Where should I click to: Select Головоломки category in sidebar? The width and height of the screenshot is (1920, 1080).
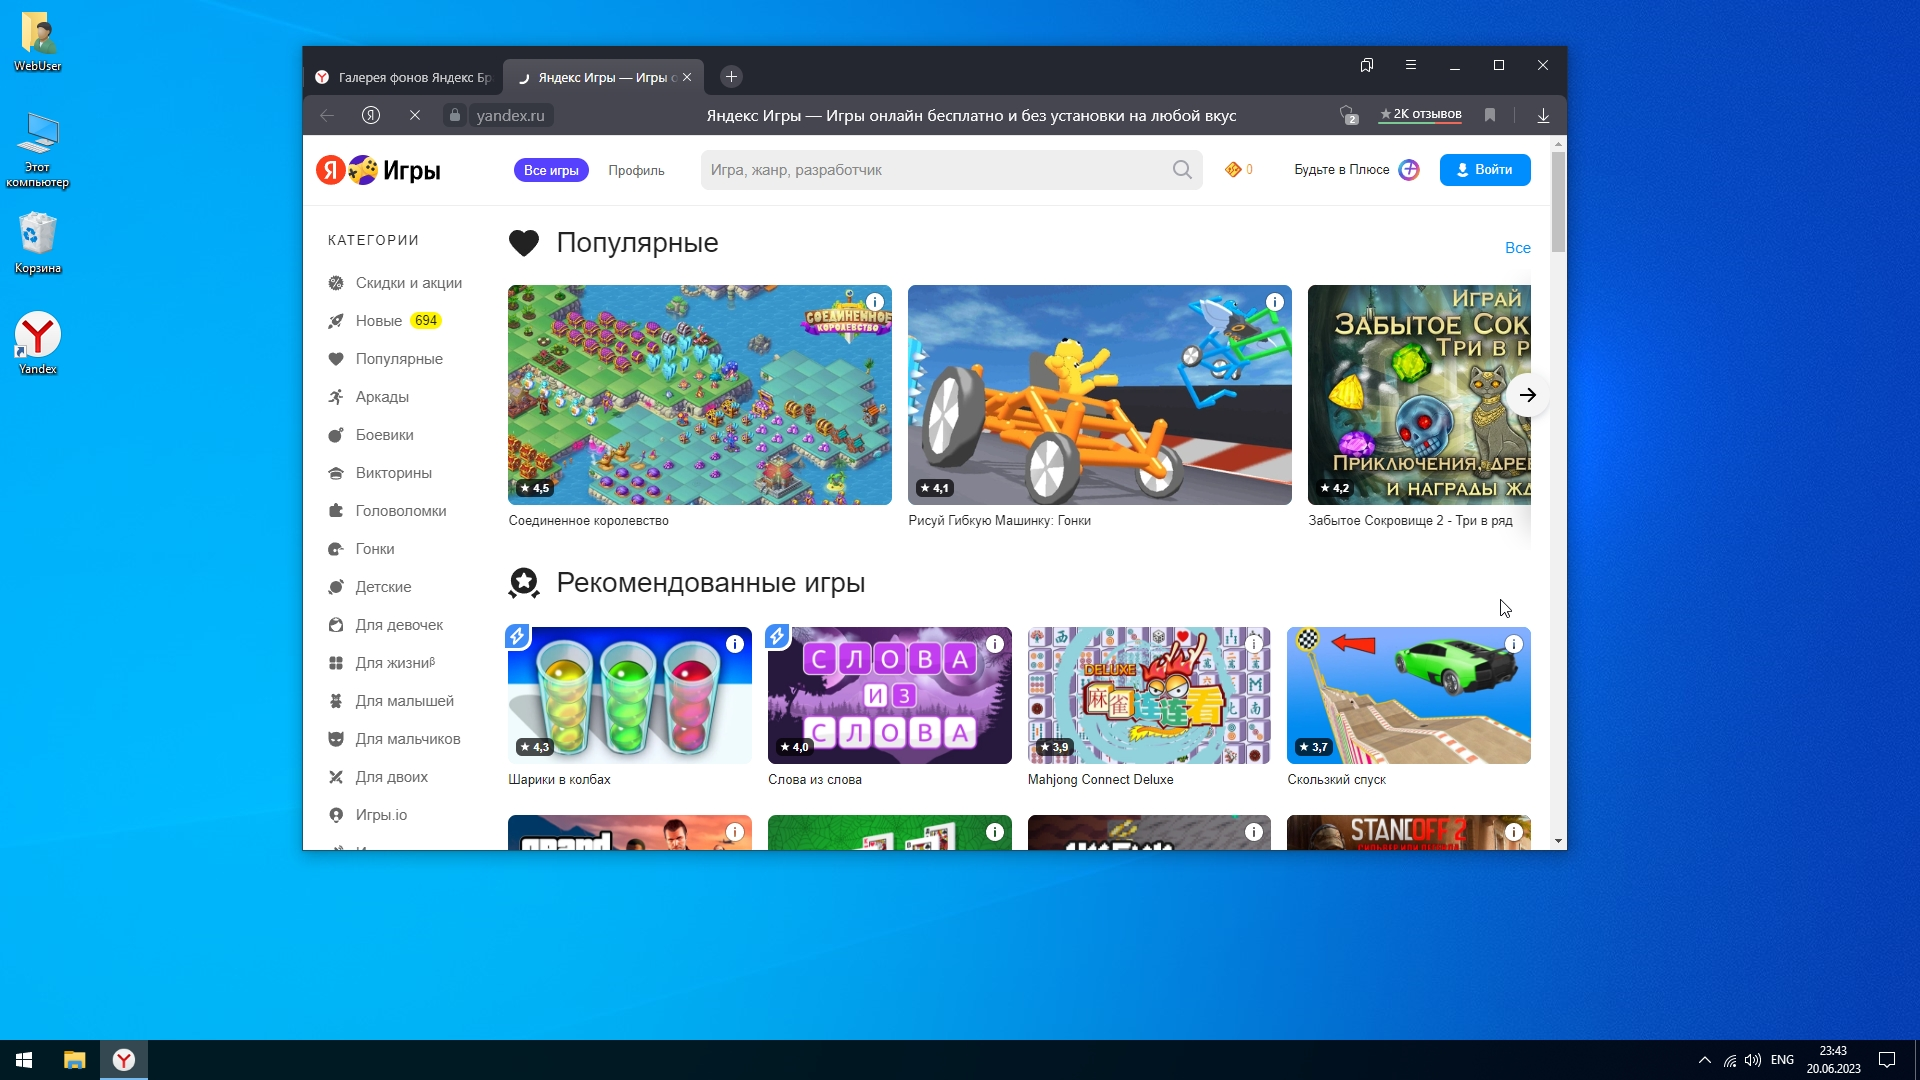tap(400, 511)
